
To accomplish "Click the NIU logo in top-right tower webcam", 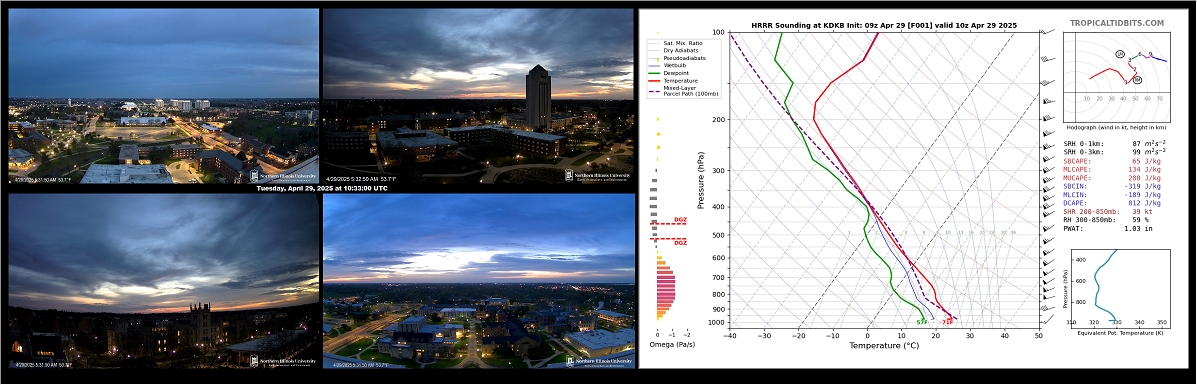I will point(598,176).
